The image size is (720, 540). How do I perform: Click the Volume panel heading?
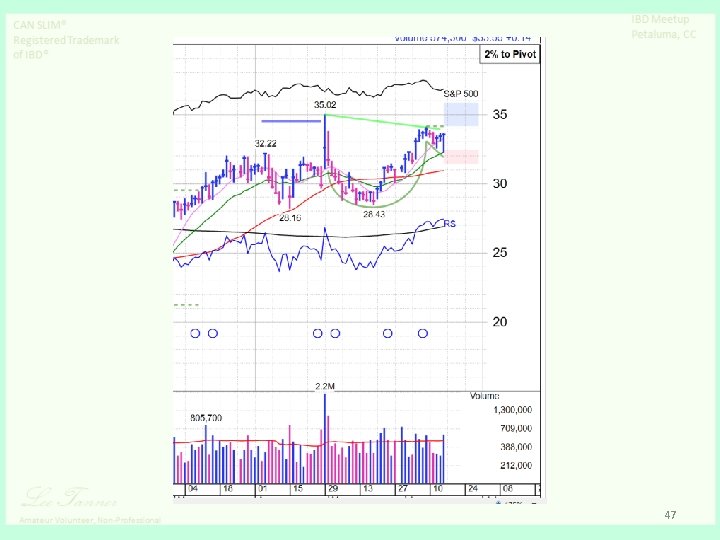pos(485,396)
